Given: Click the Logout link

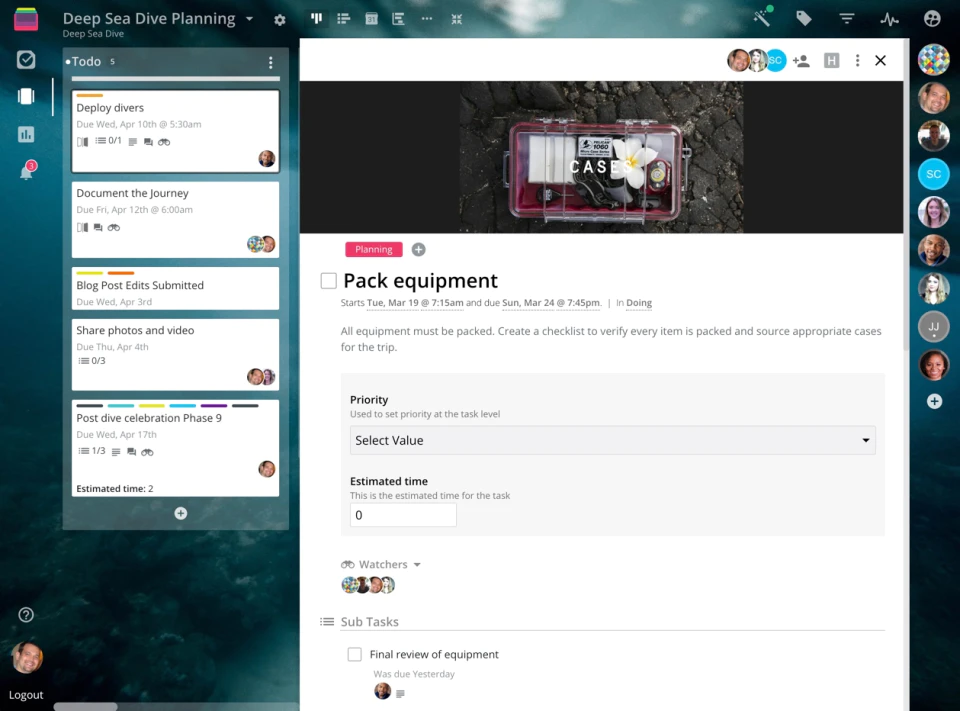Looking at the screenshot, I should (26, 695).
